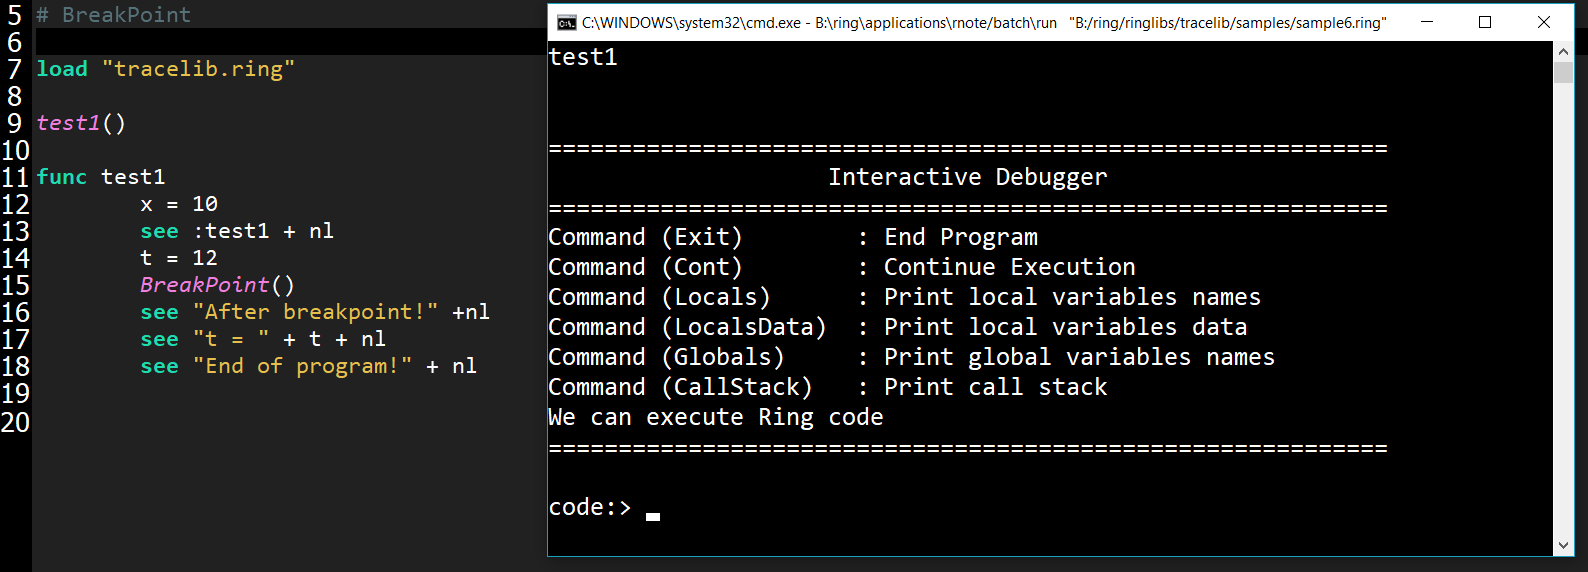
Task: Maximize the command prompt window
Action: coord(1485,22)
